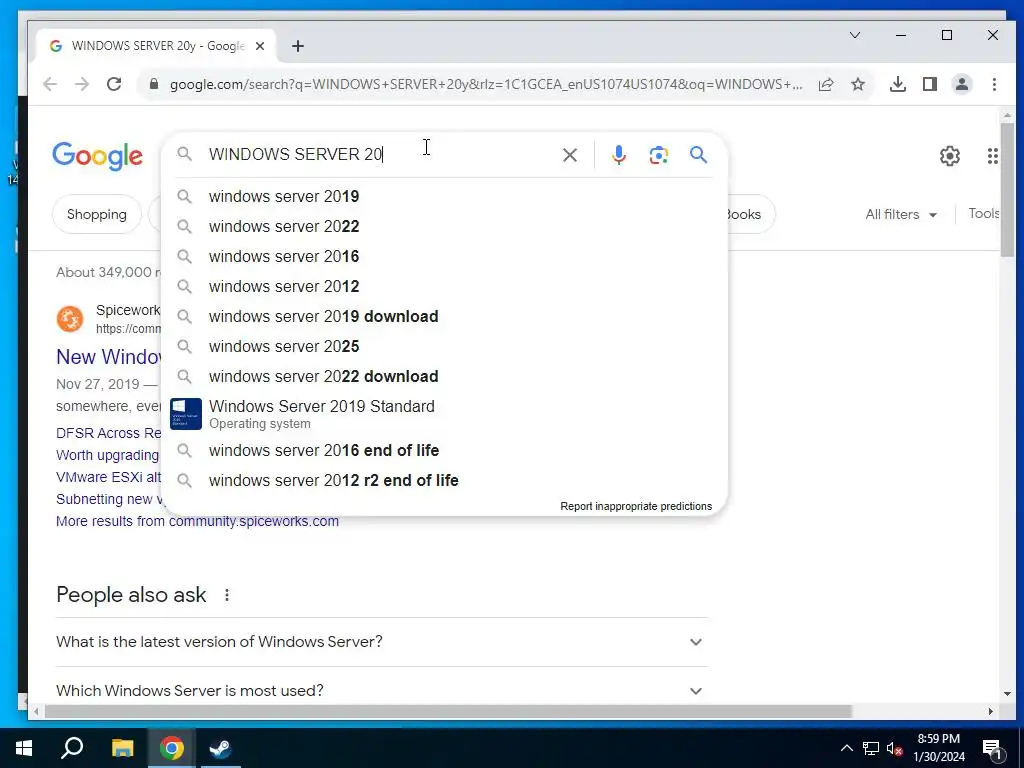Screen dimensions: 1024x768
Task: Click the padlock site info icon
Action: (x=154, y=84)
